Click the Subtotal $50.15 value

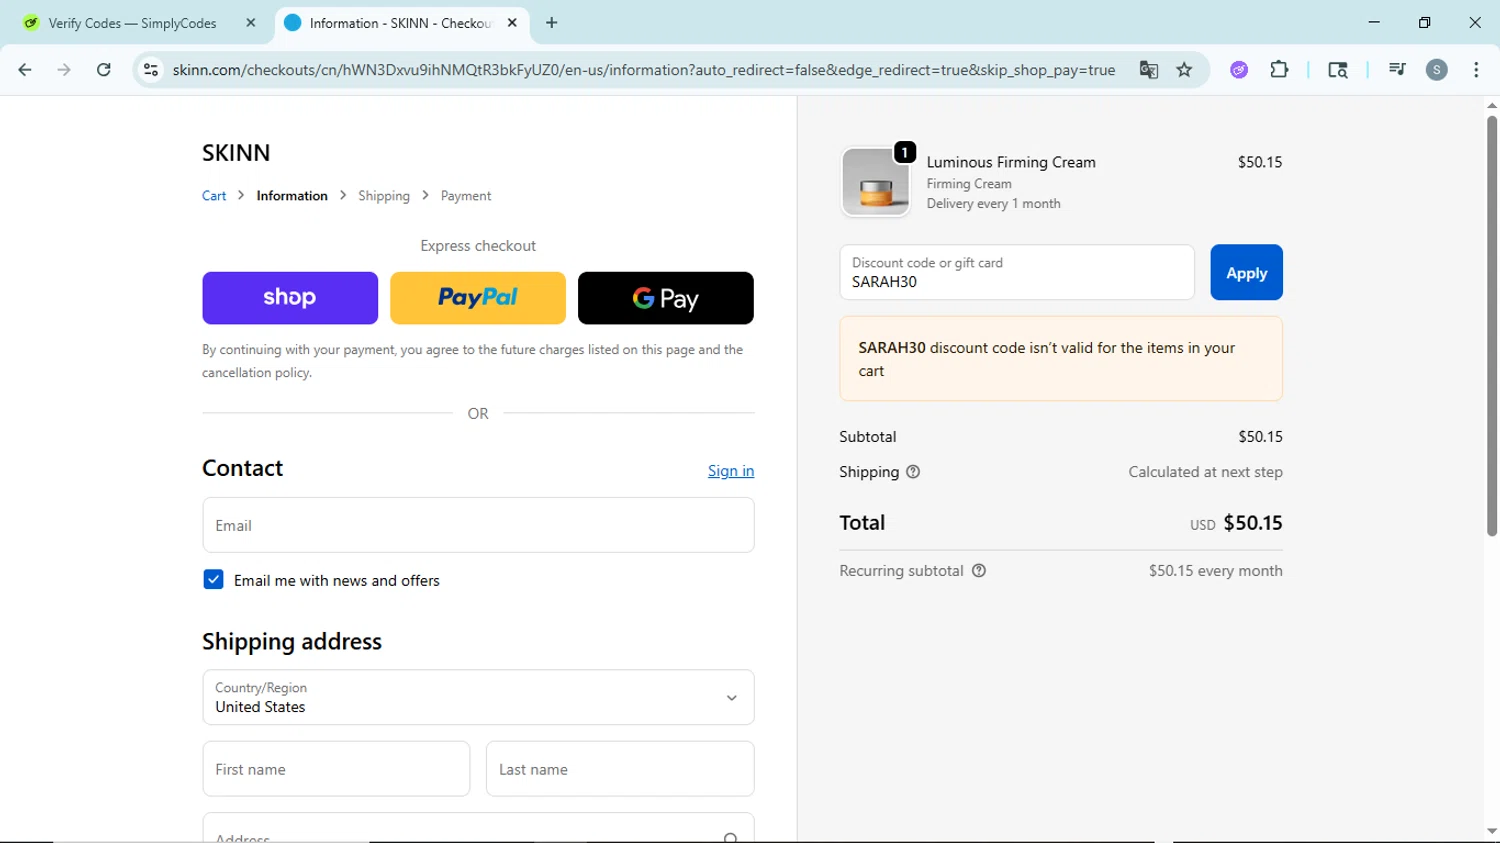point(1260,437)
